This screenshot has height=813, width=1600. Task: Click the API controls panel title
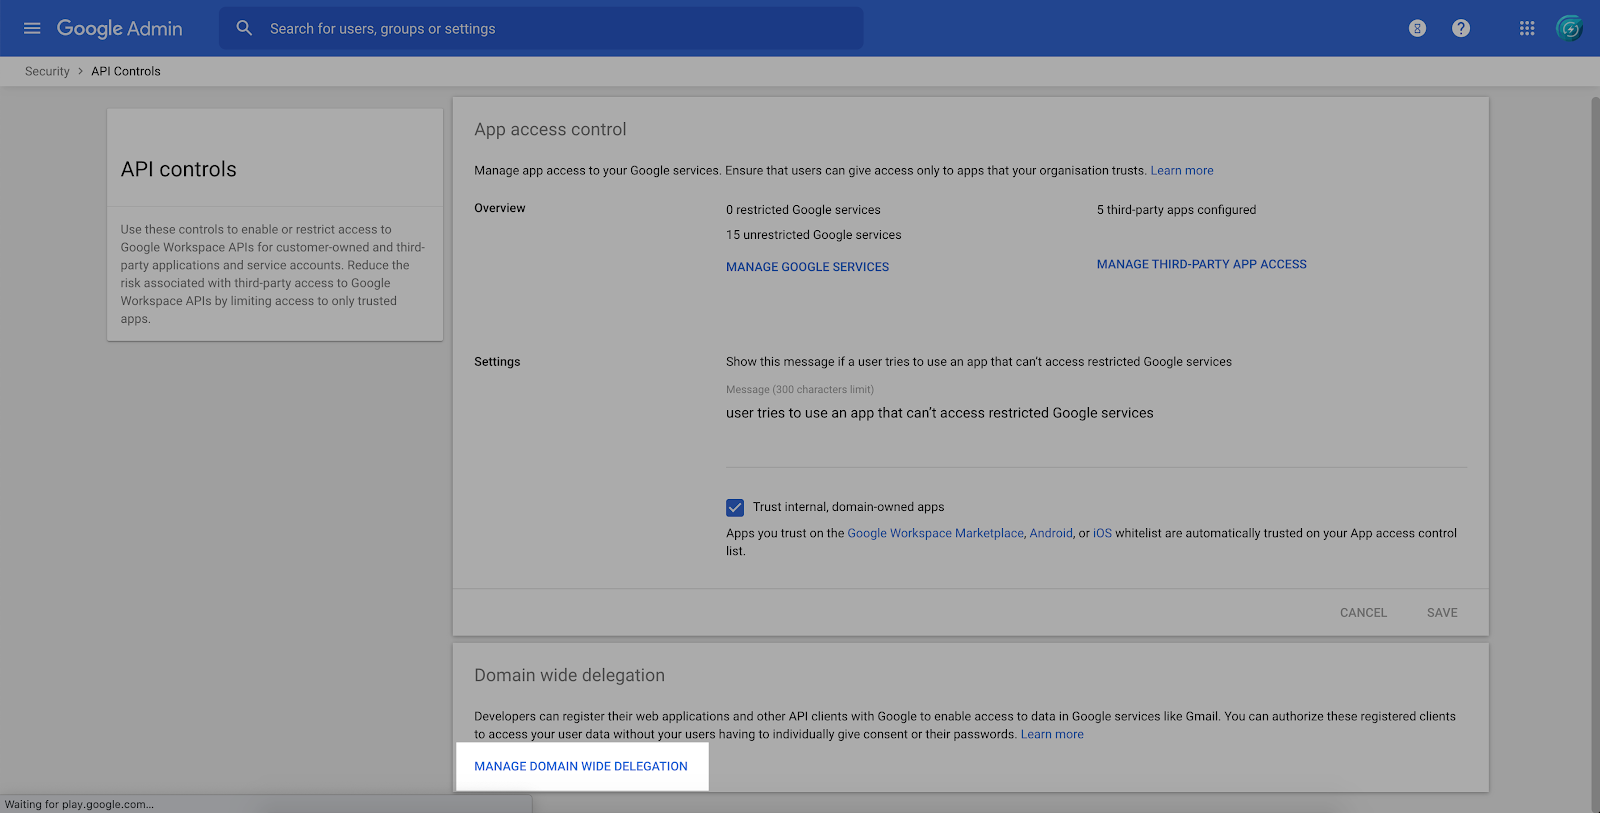click(x=179, y=169)
